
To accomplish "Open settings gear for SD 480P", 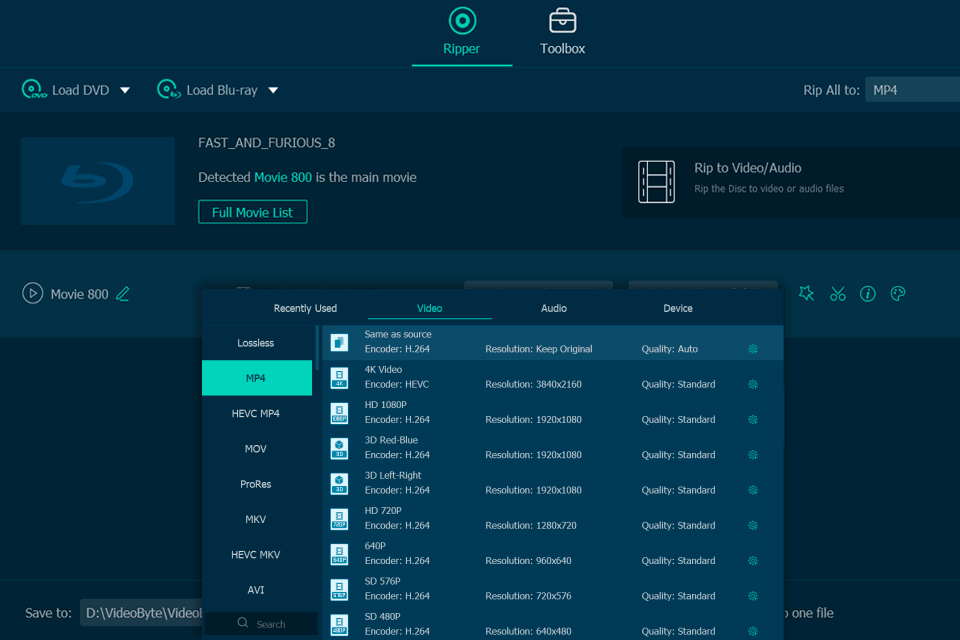I will [753, 631].
